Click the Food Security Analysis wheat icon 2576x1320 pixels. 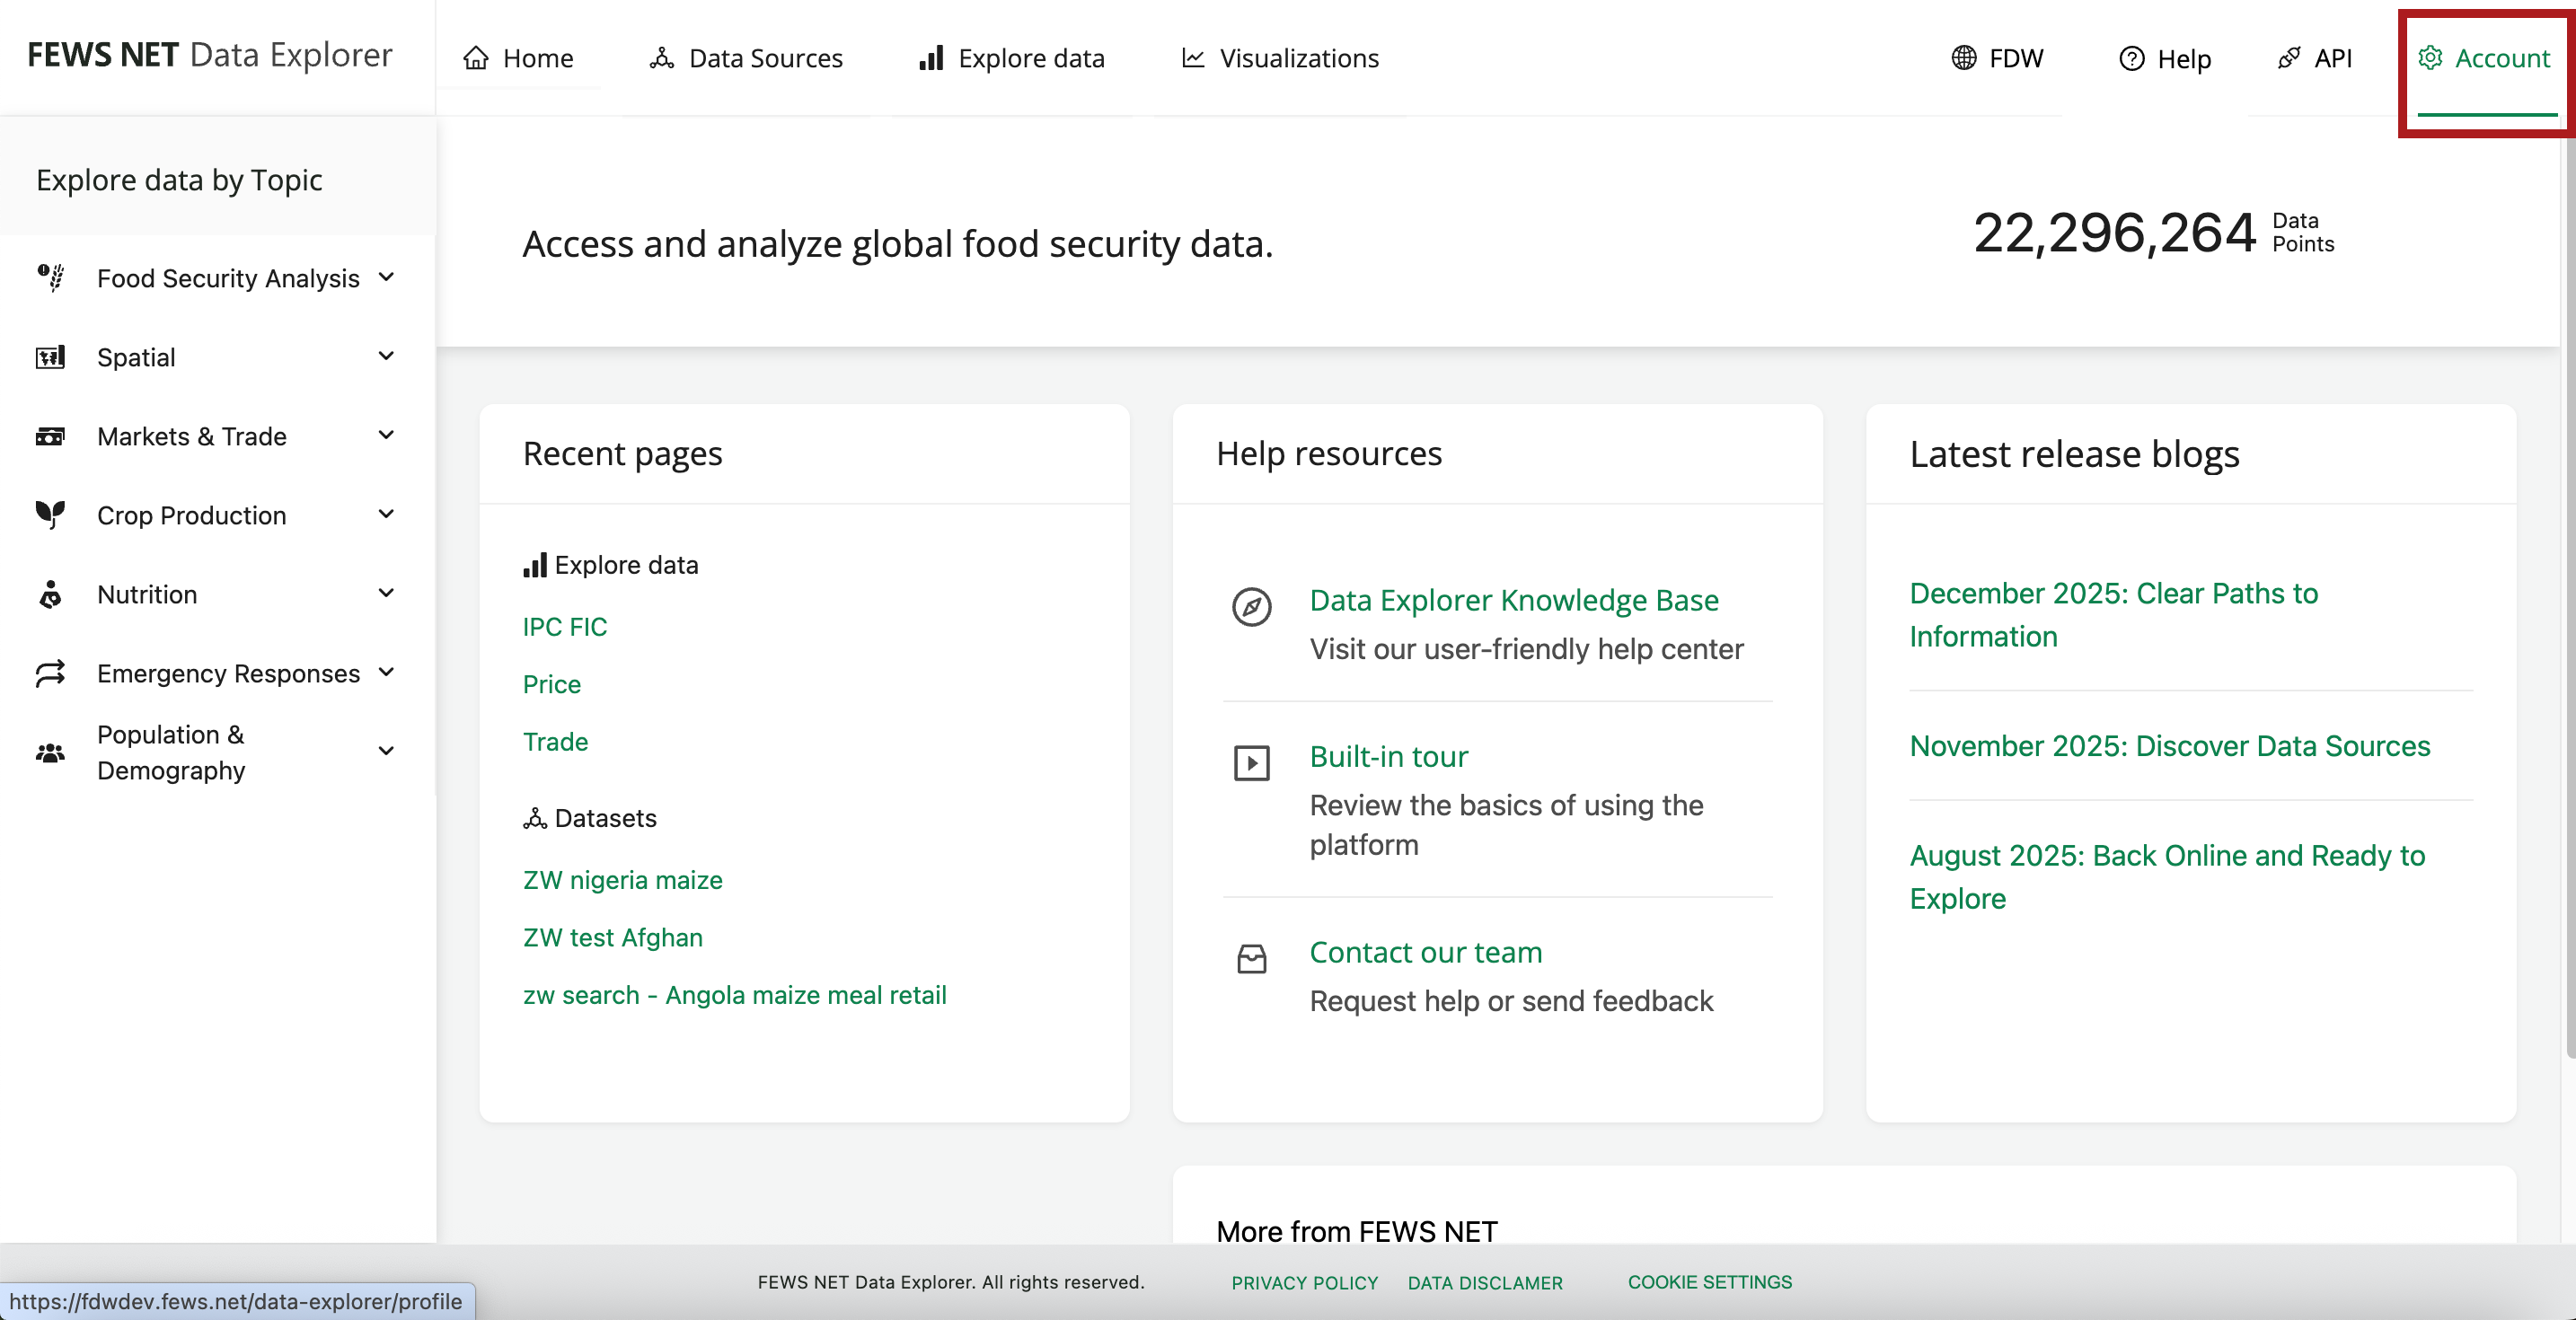50,277
